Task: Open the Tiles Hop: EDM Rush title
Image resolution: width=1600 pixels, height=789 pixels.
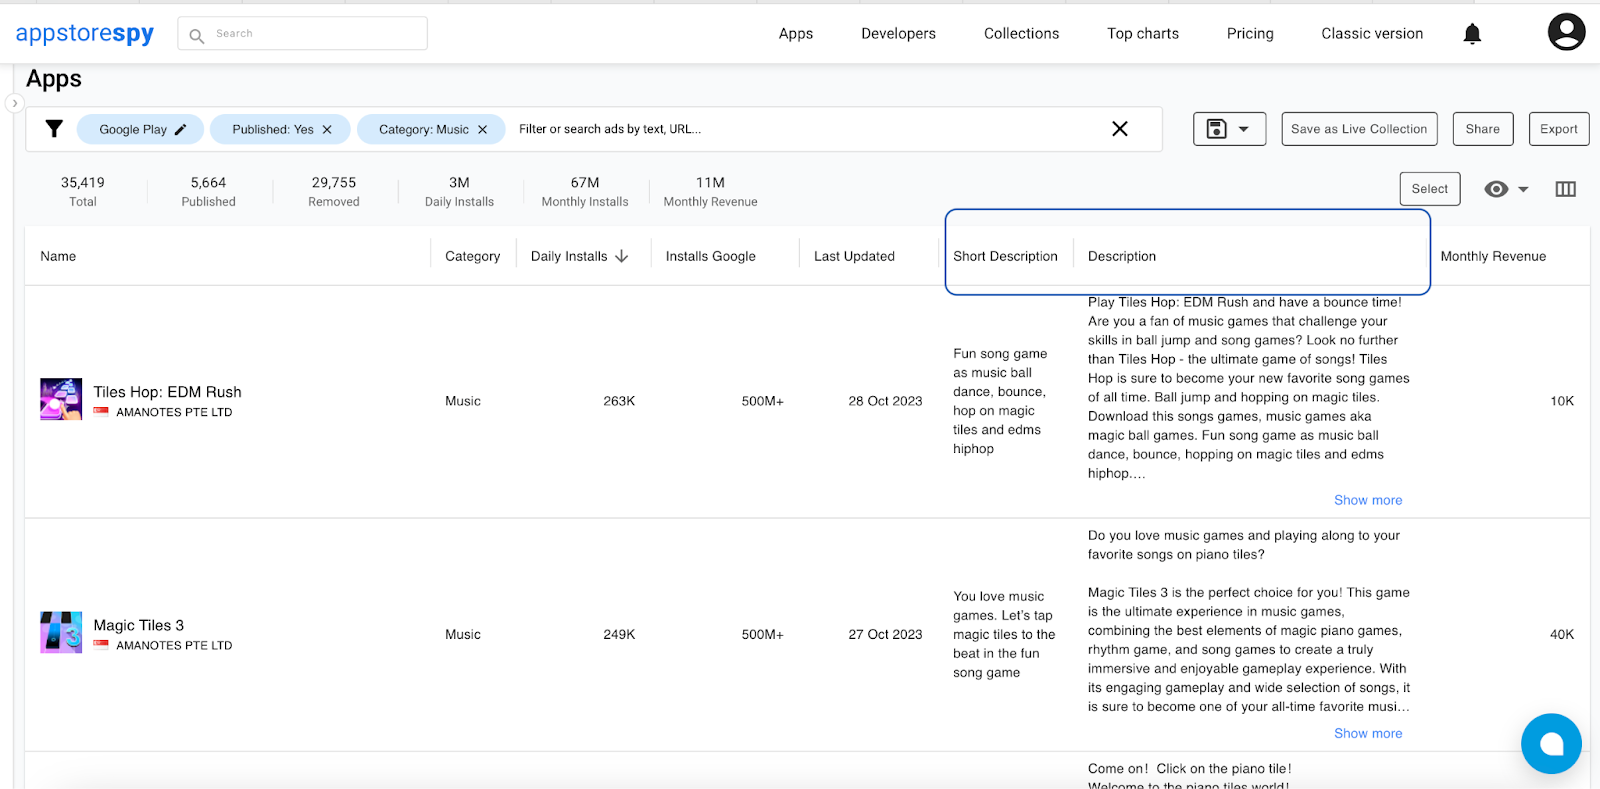Action: 167,392
